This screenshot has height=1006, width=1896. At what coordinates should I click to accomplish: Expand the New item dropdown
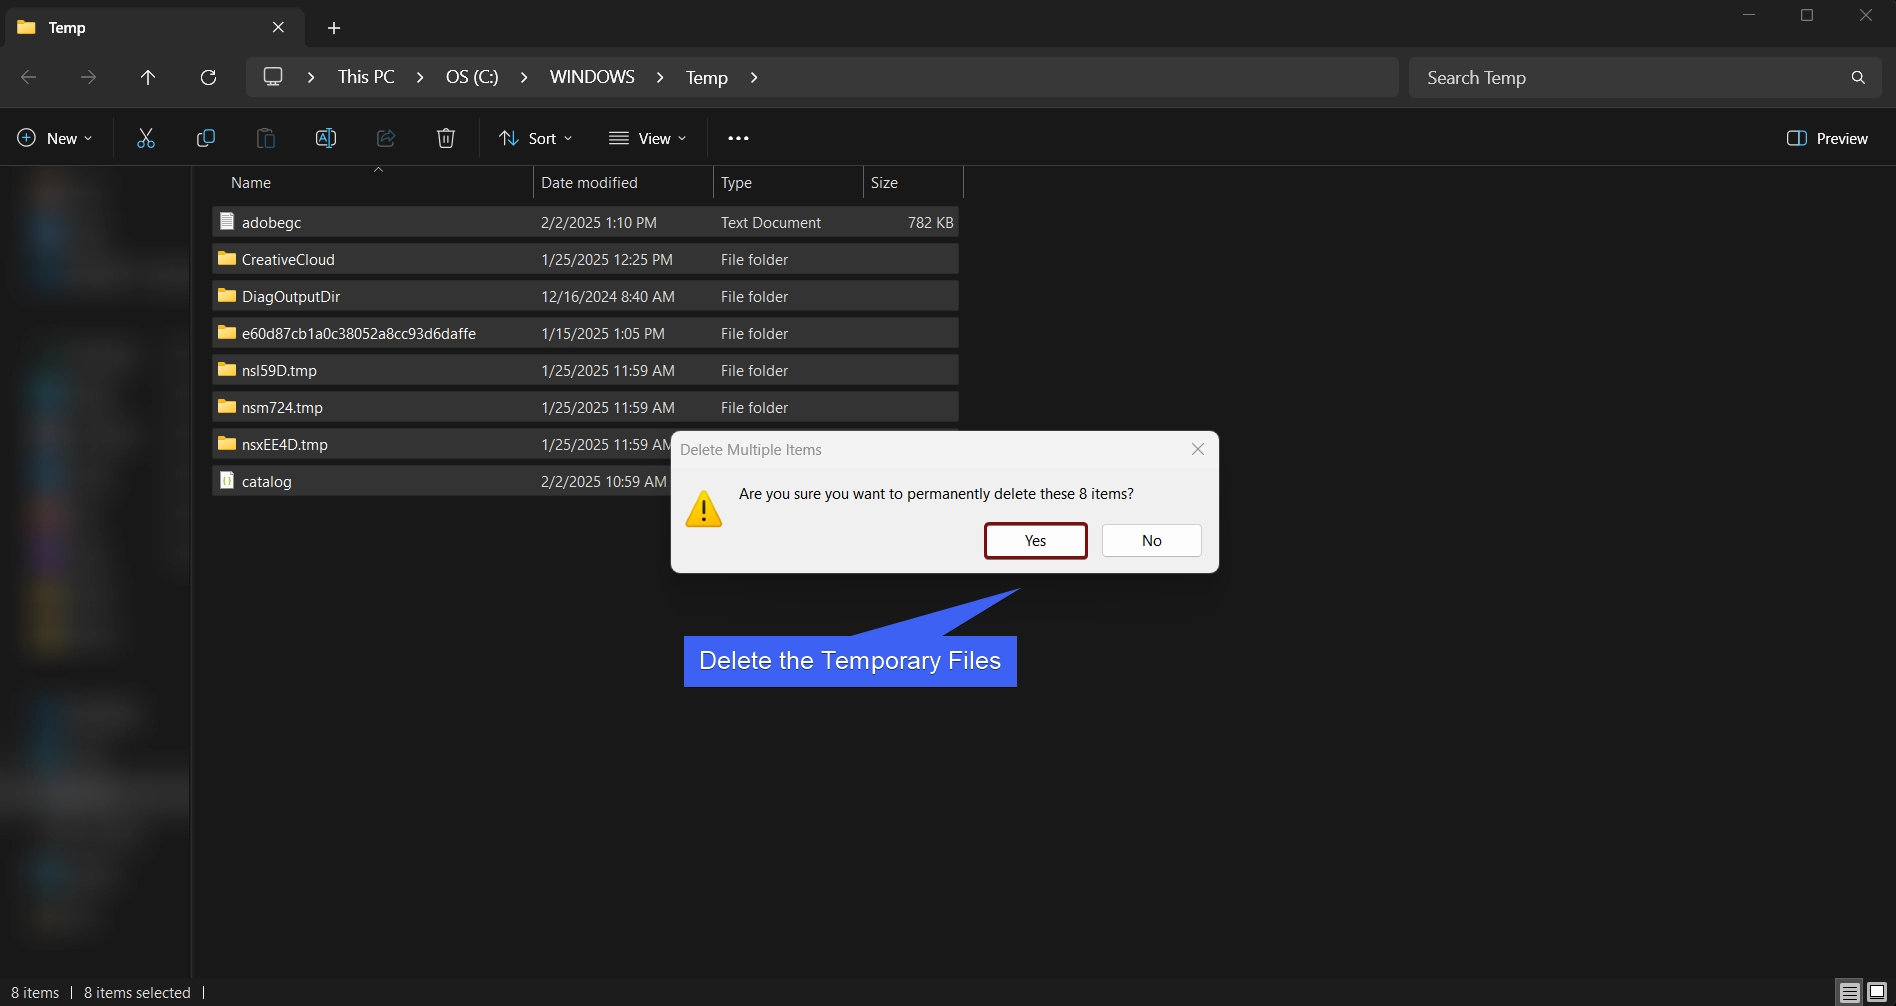pos(55,138)
